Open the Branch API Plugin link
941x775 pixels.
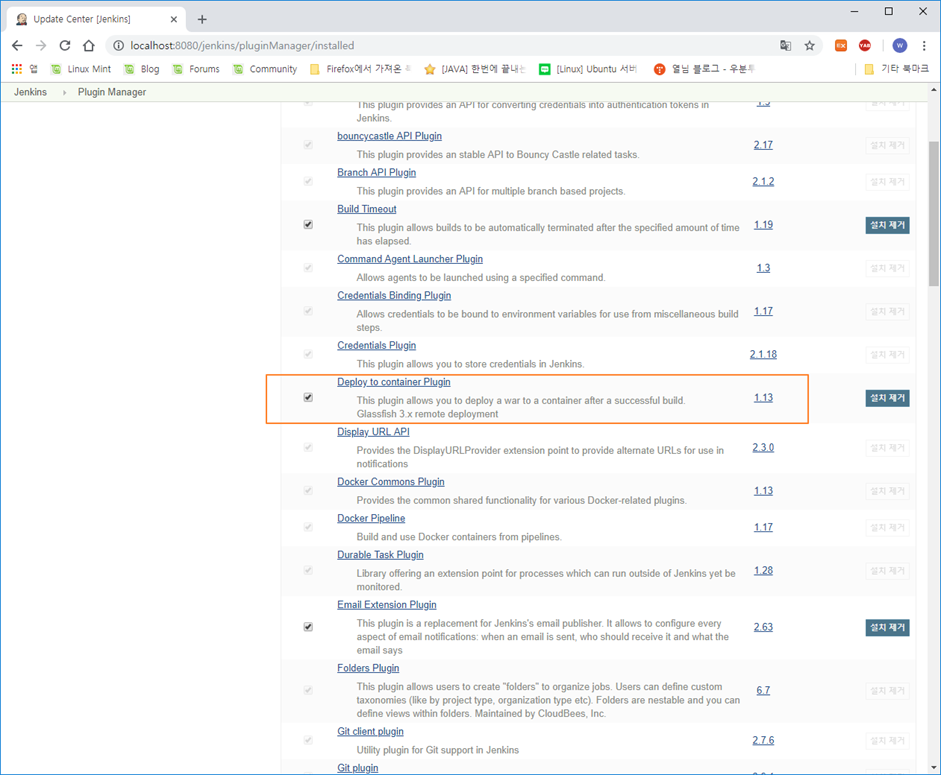[x=376, y=173]
